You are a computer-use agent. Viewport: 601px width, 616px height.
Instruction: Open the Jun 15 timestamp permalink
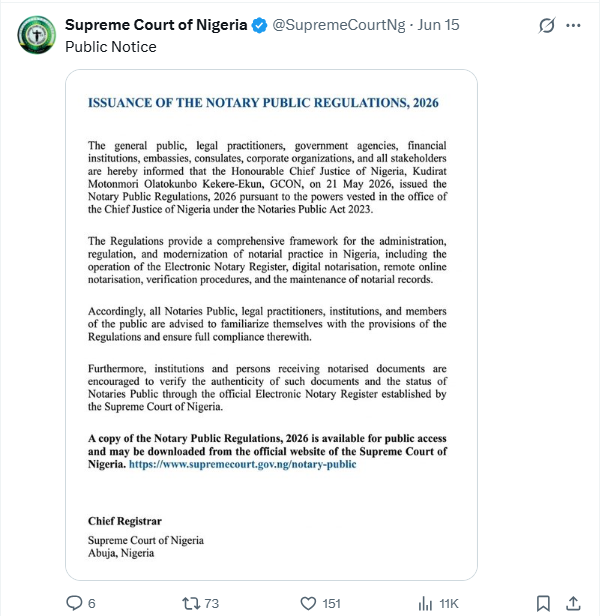(438, 25)
